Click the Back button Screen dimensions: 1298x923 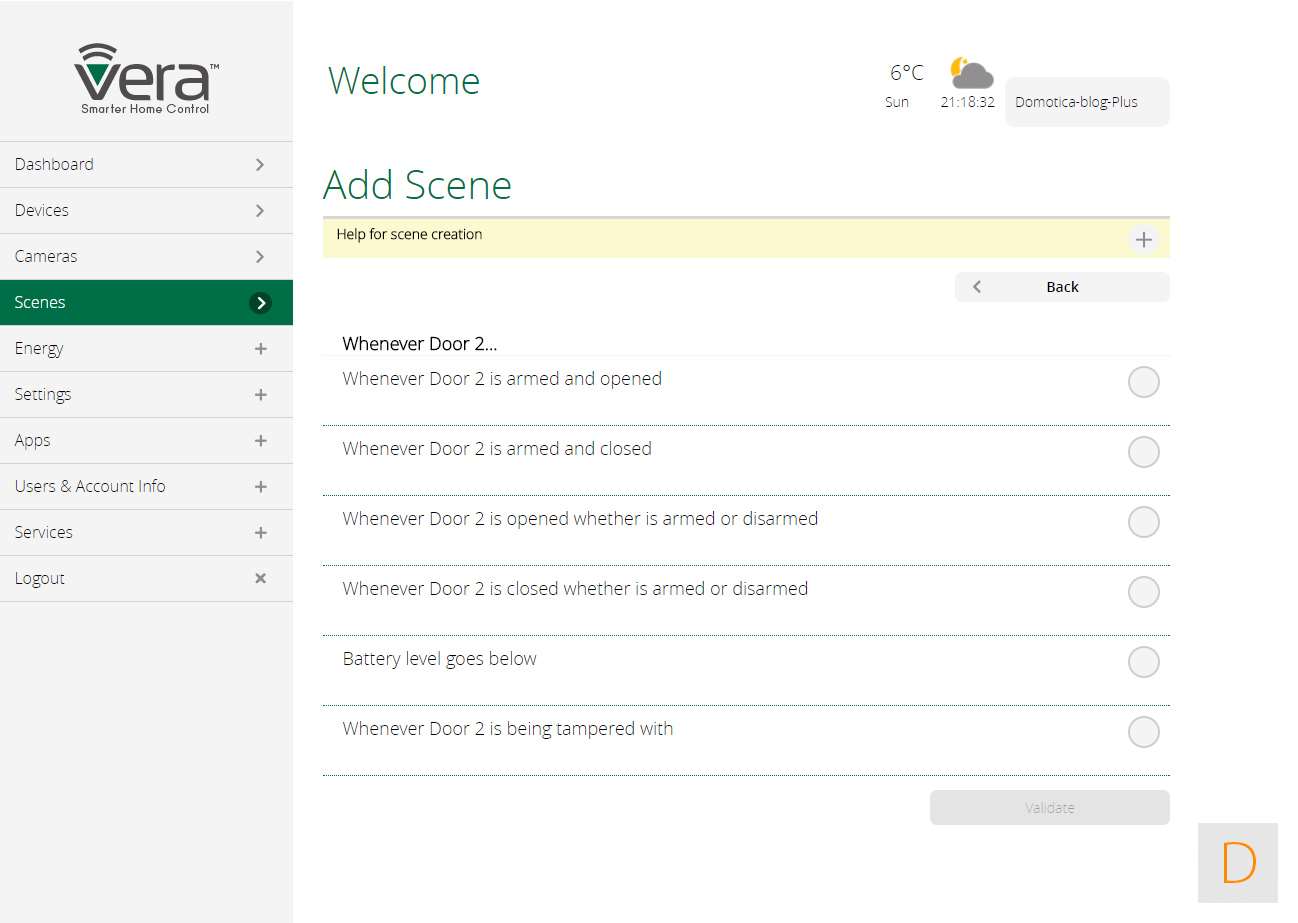pyautogui.click(x=1061, y=287)
